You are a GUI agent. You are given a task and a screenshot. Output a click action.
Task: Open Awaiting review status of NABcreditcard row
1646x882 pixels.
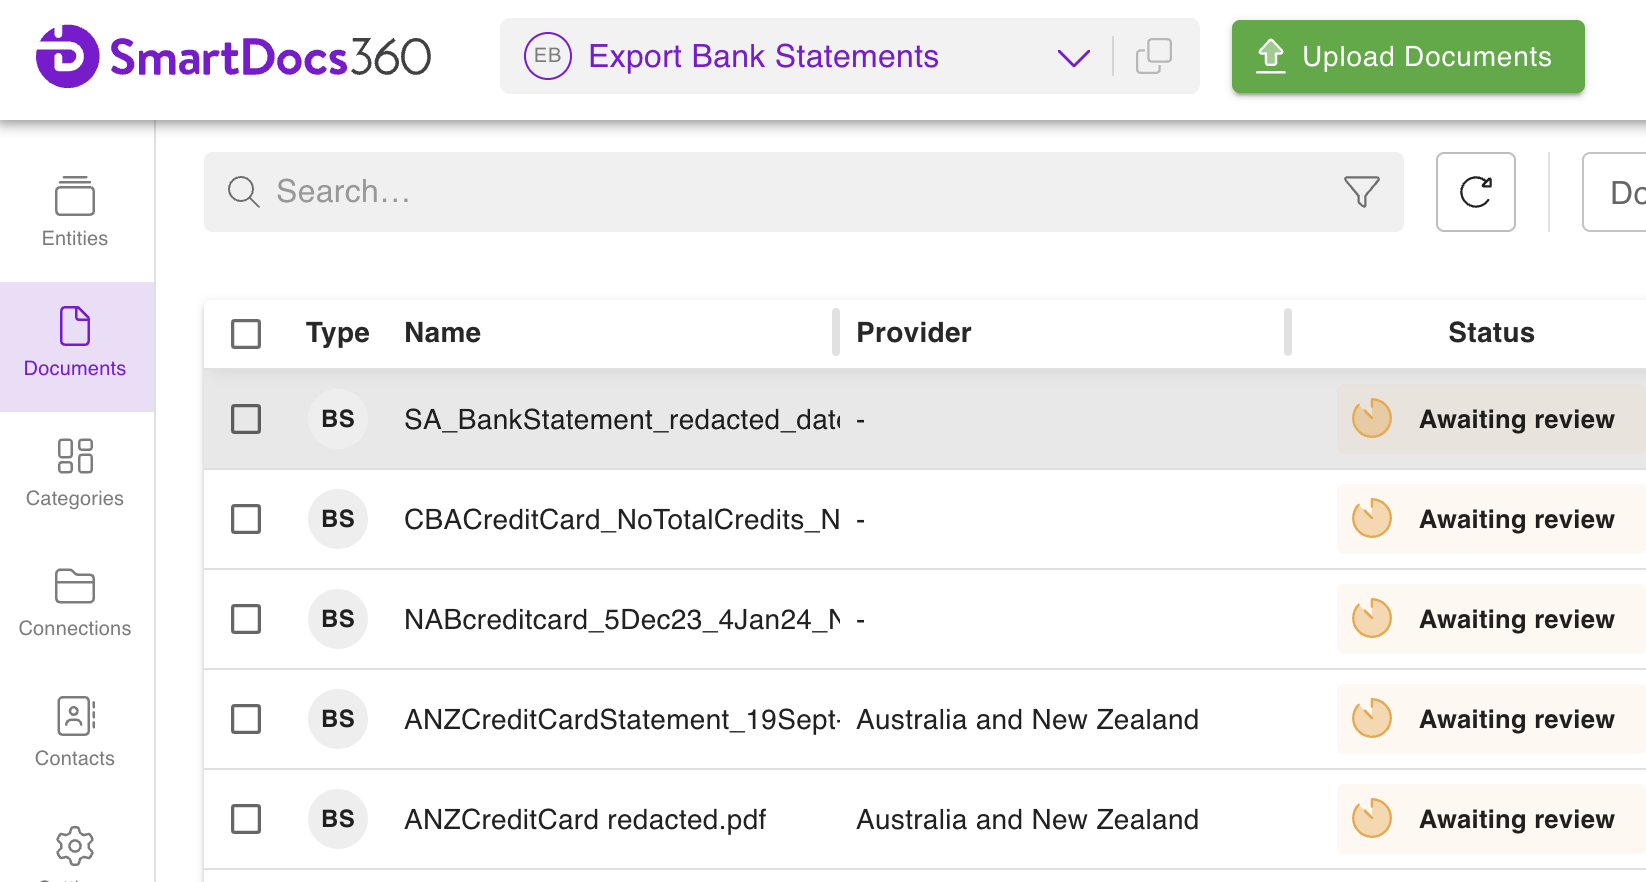tap(1491, 619)
